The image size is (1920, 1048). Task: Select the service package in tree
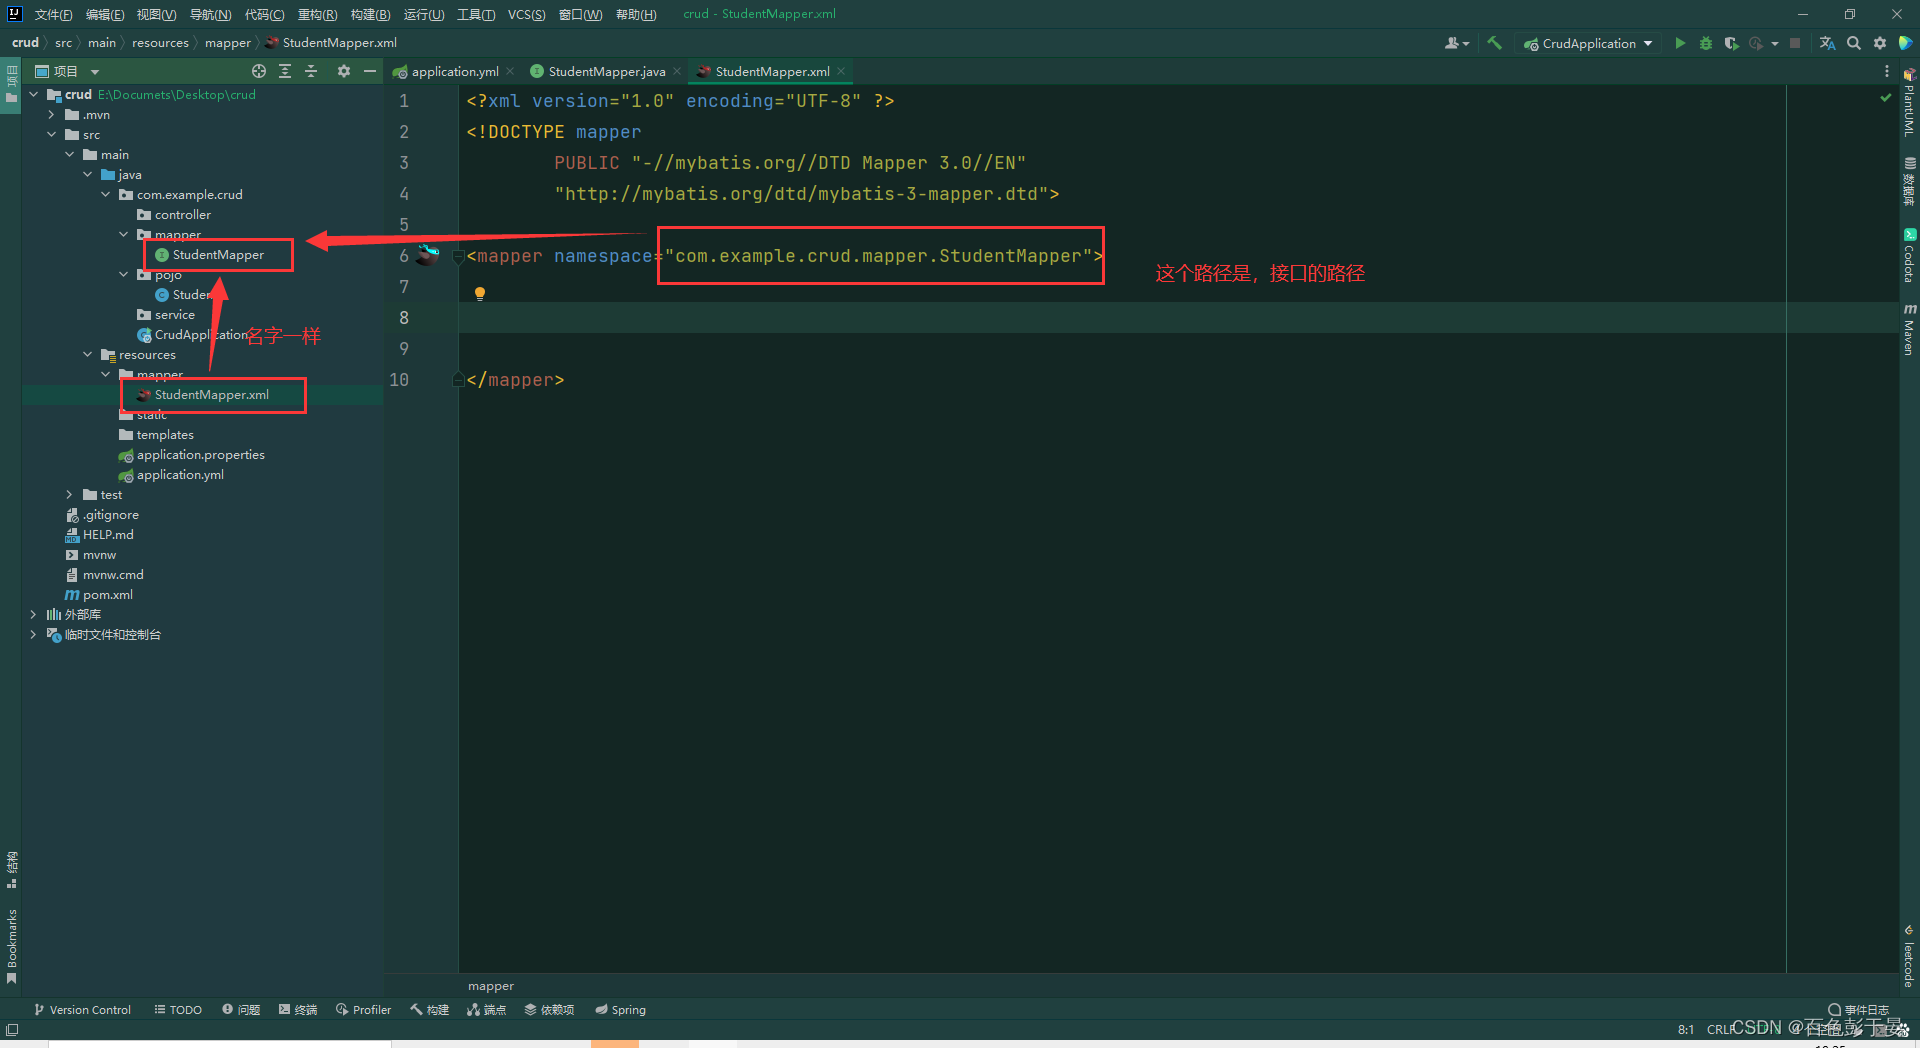[175, 314]
